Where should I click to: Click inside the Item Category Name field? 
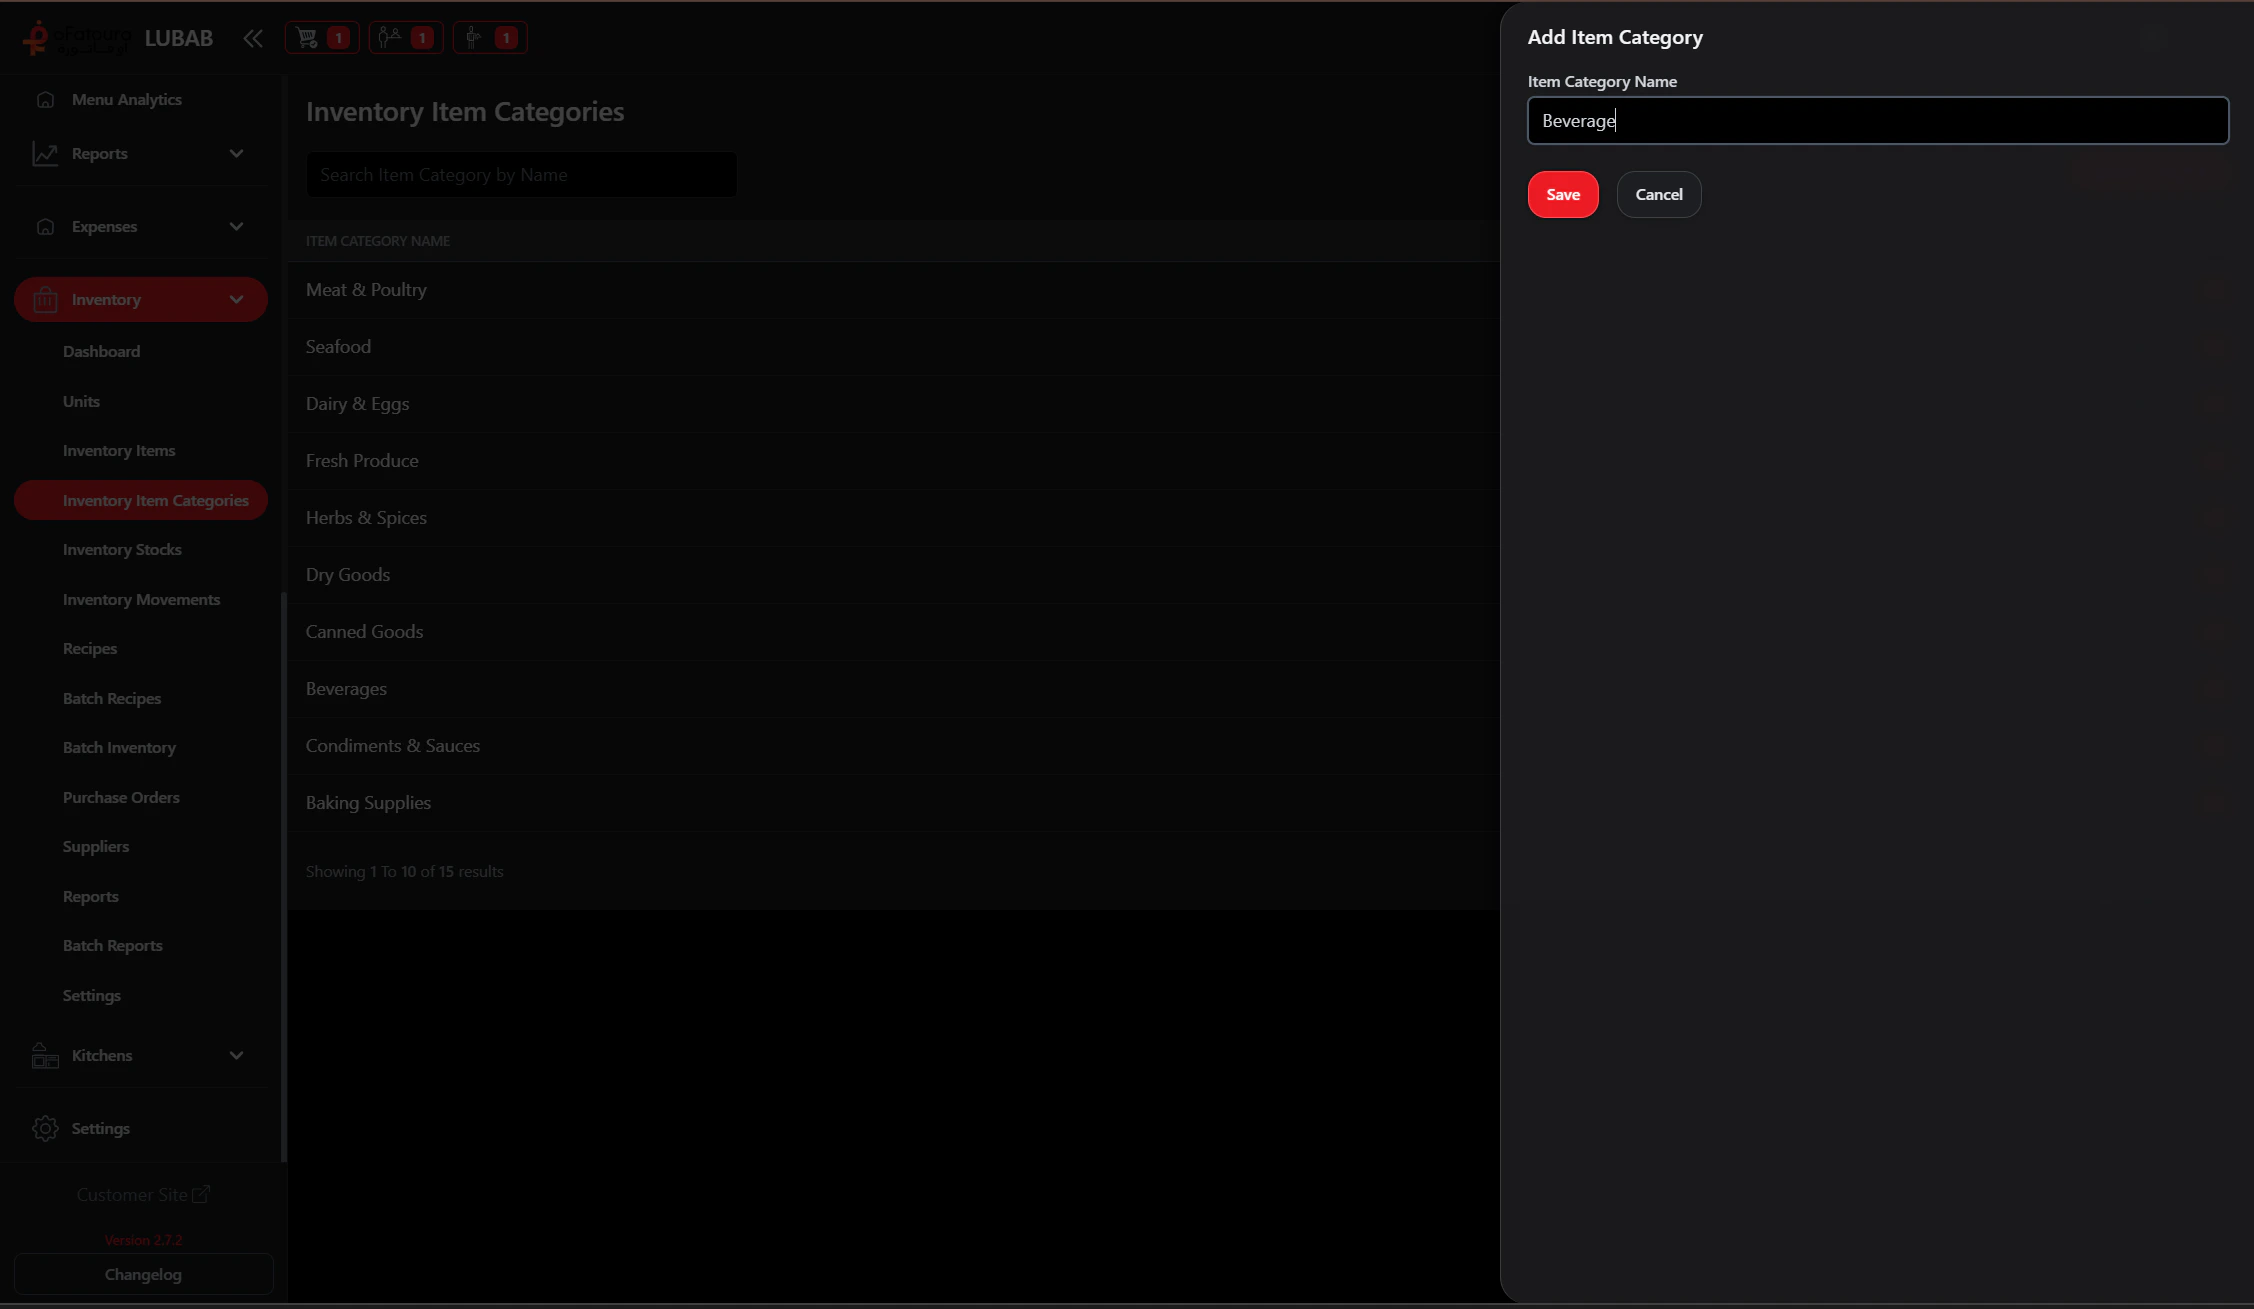point(1878,120)
